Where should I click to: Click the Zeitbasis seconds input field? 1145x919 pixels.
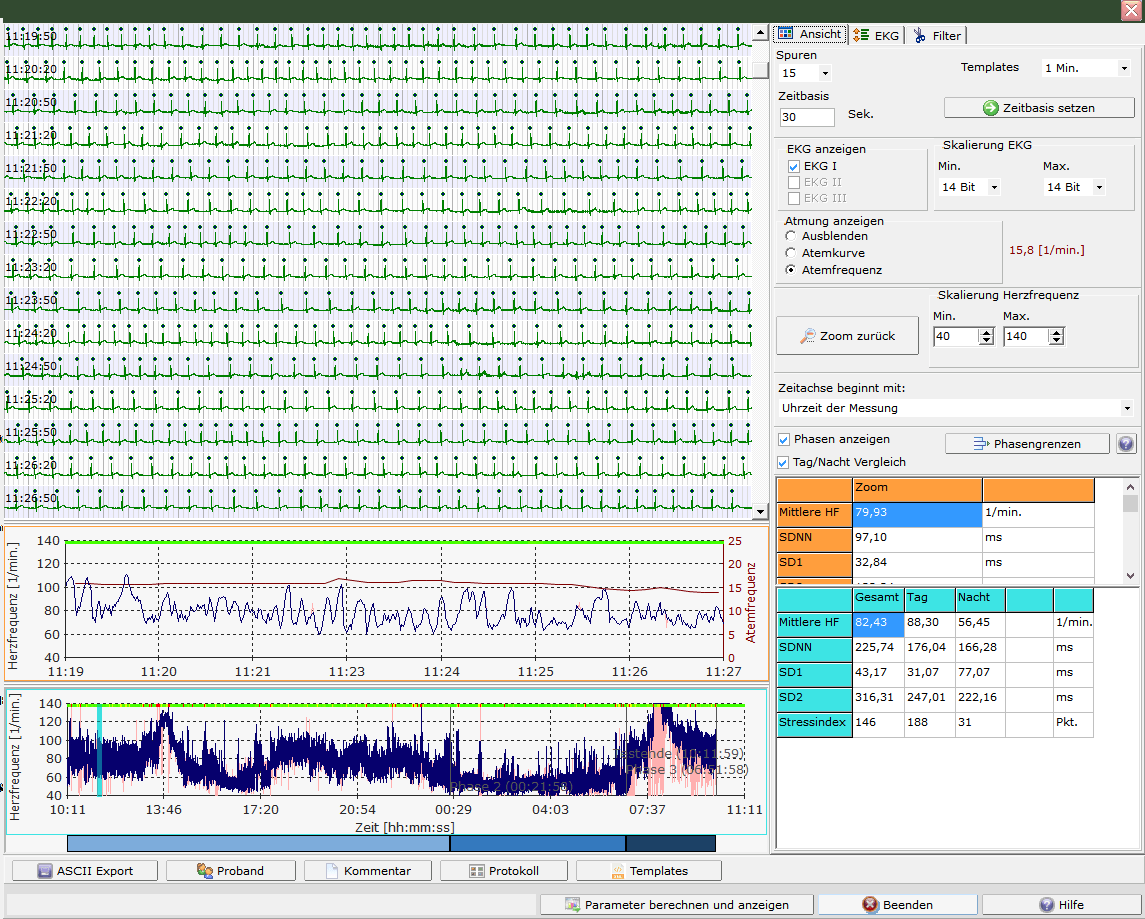pos(806,117)
